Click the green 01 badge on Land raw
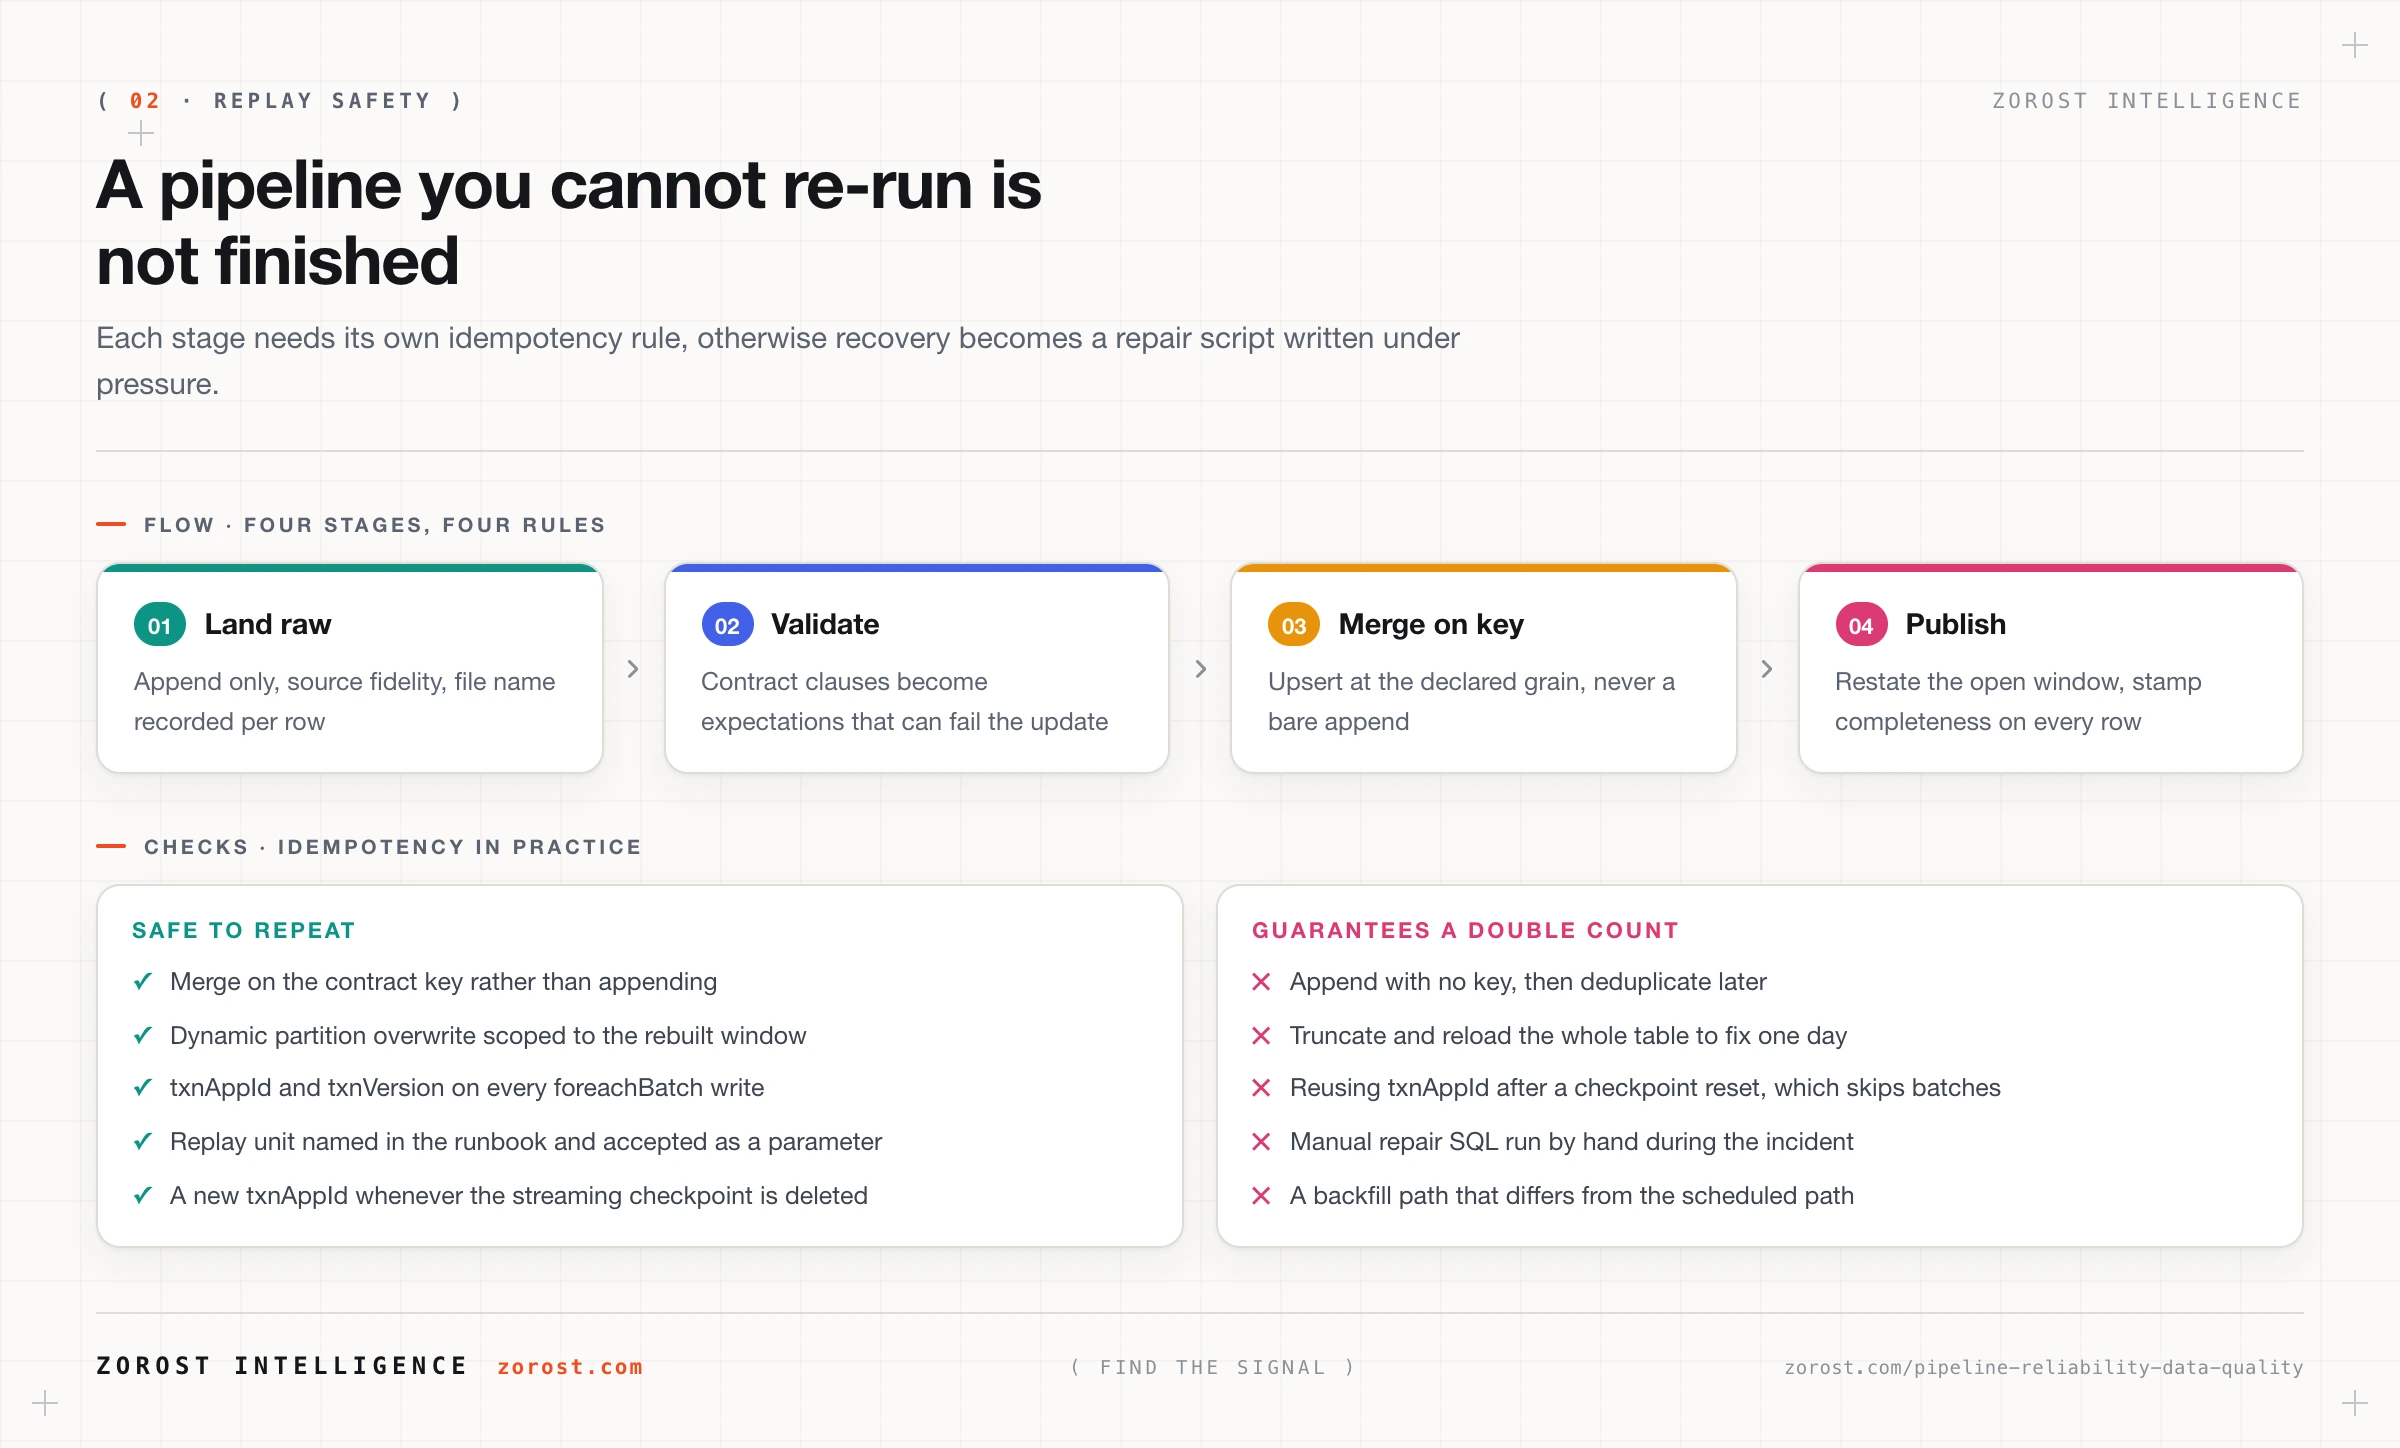The height and width of the screenshot is (1448, 2400). [160, 625]
